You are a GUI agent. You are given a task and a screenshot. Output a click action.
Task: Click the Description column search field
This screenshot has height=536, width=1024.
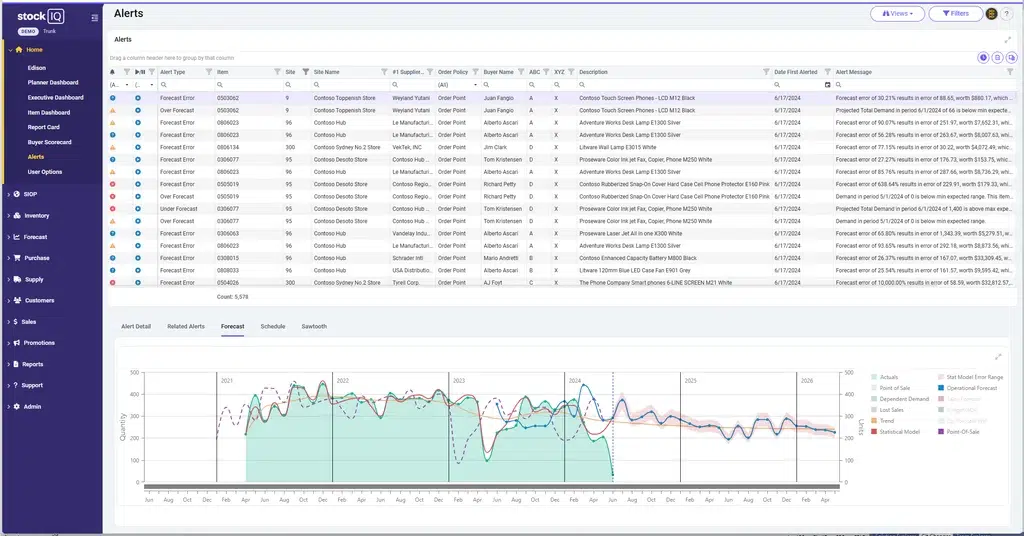pyautogui.click(x=674, y=85)
